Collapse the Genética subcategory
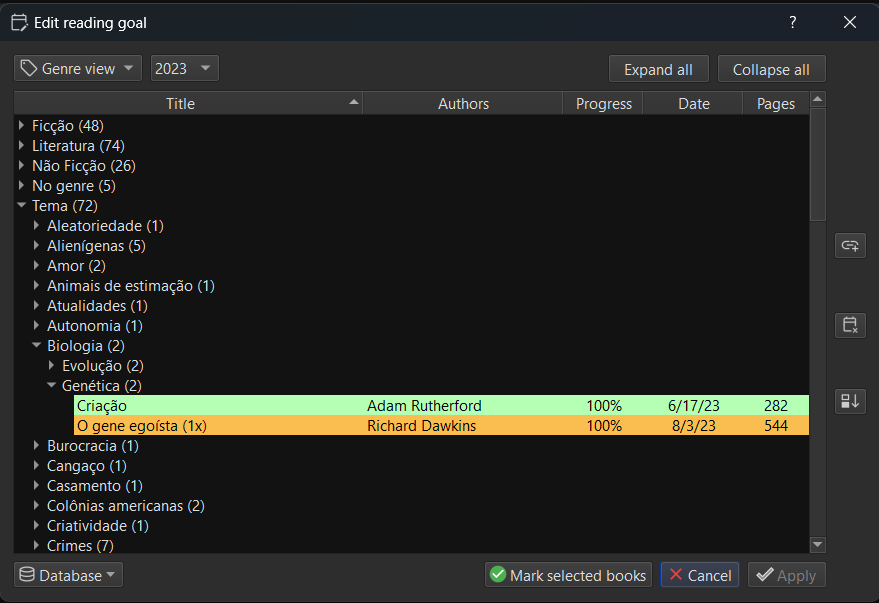This screenshot has height=603, width=879. coord(52,386)
